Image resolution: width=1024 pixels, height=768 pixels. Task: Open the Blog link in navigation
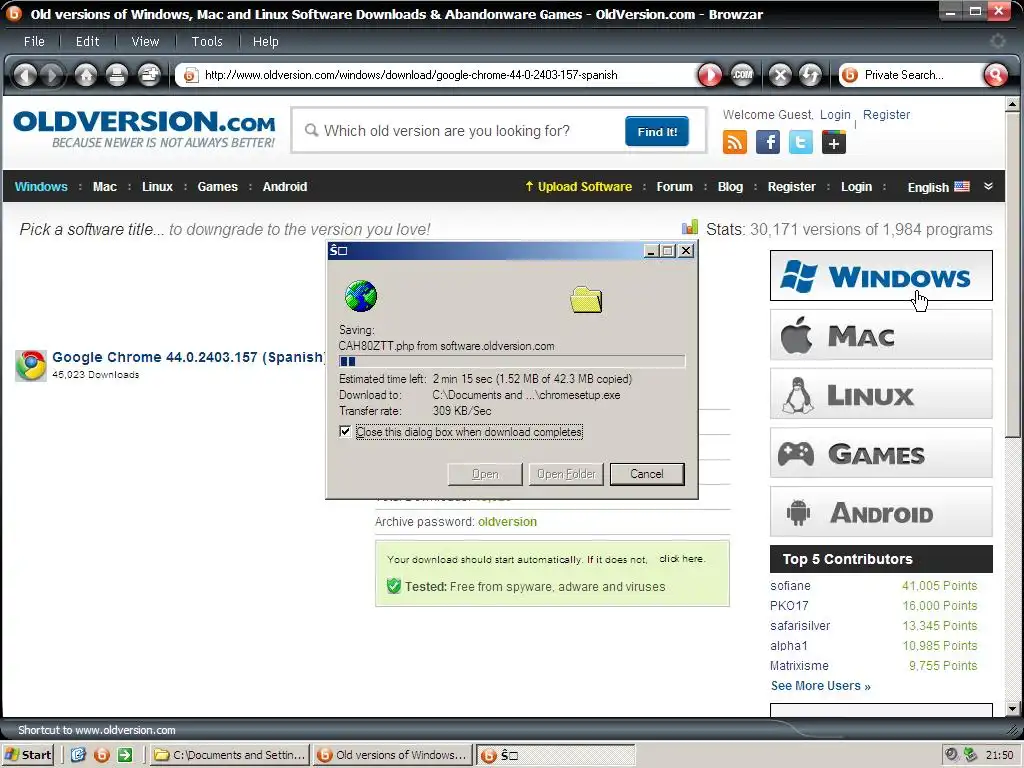pos(730,187)
